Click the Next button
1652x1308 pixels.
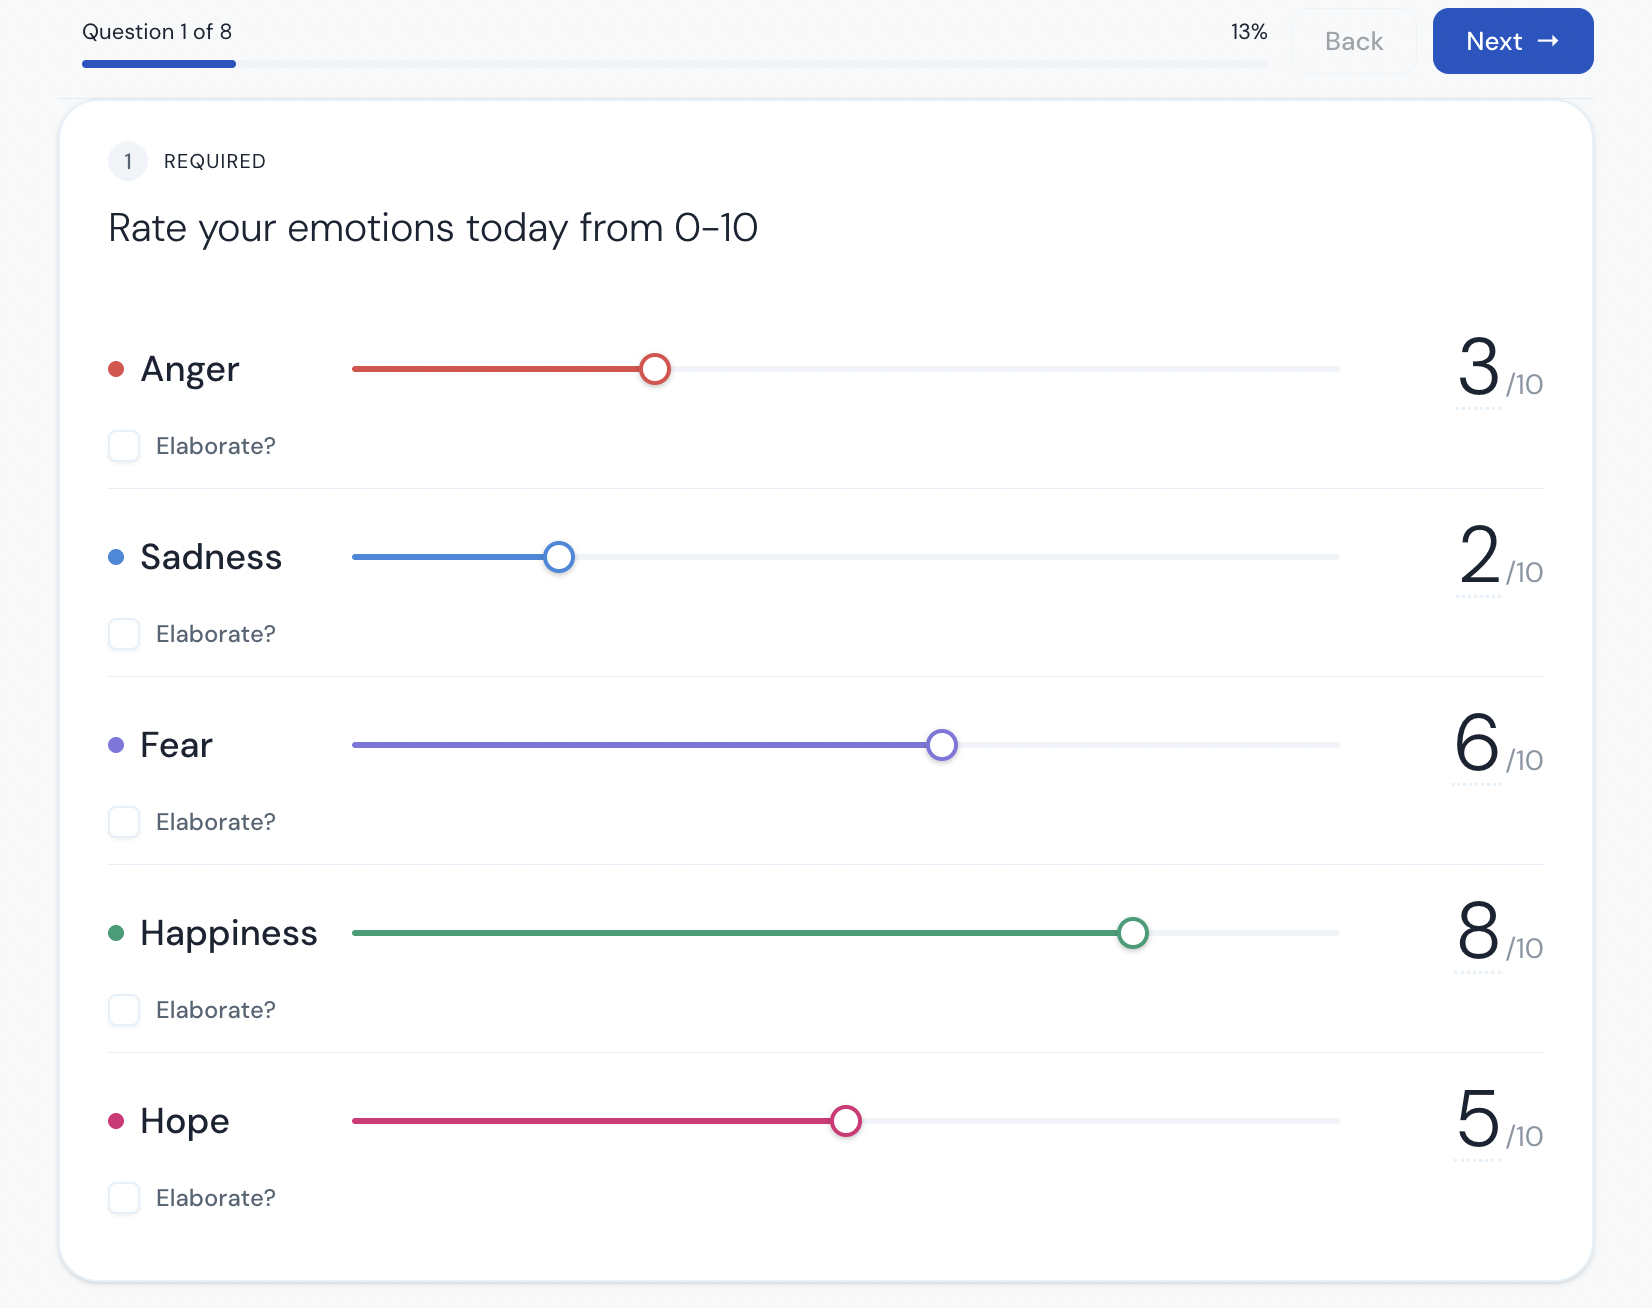1513,41
